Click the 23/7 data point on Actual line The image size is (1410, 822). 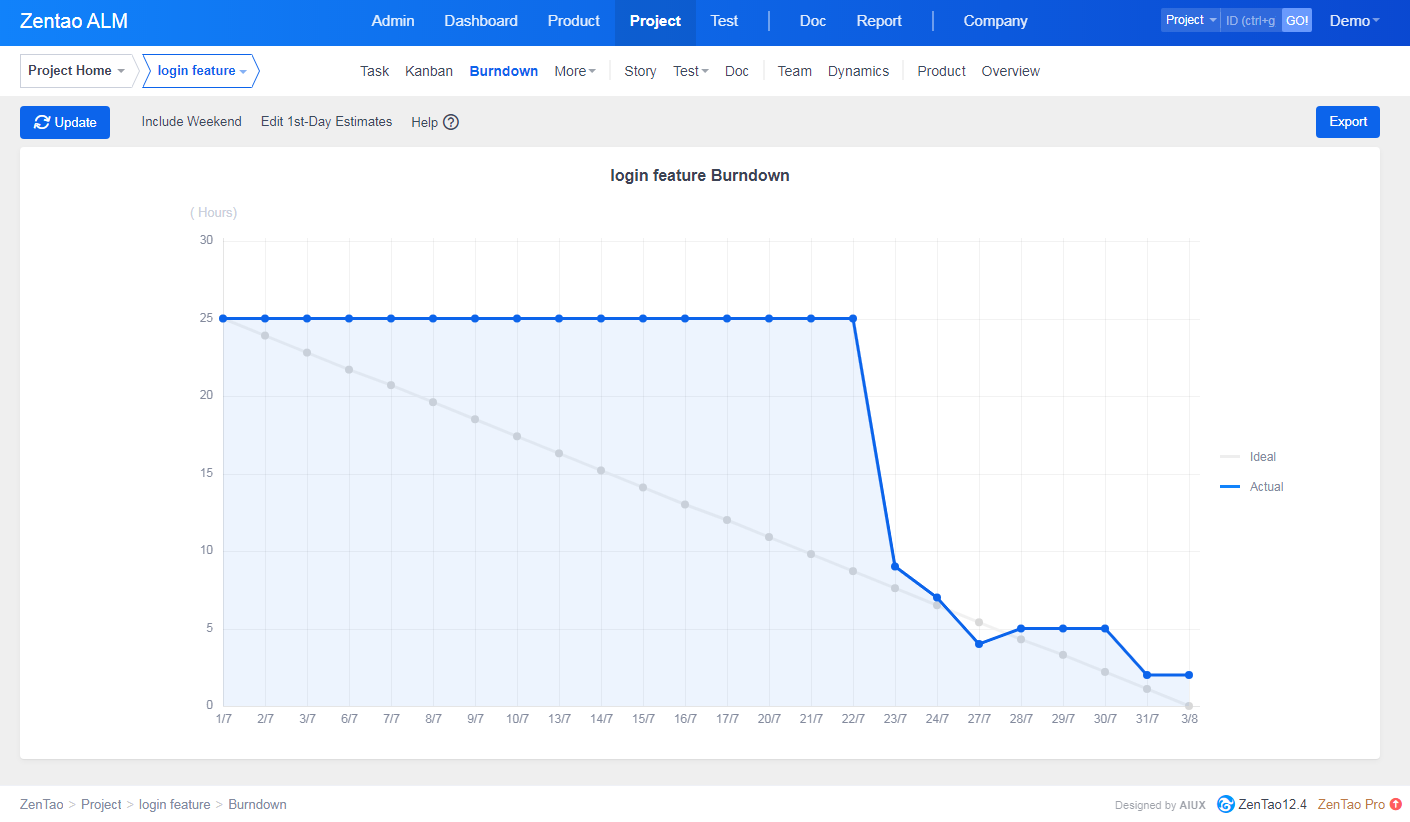click(x=895, y=566)
